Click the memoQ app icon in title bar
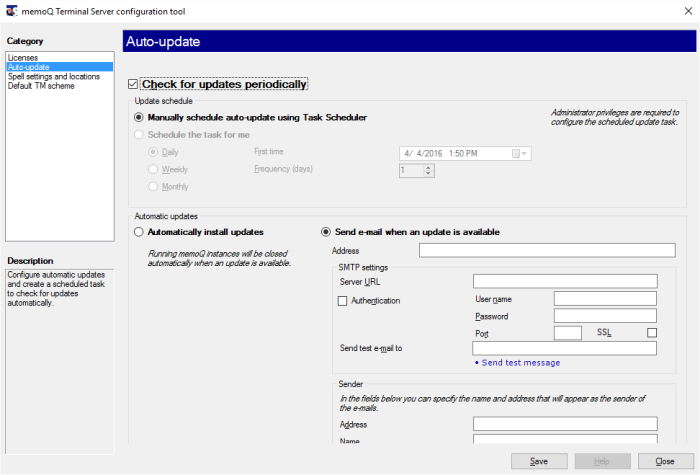The height and width of the screenshot is (475, 700). (11, 10)
